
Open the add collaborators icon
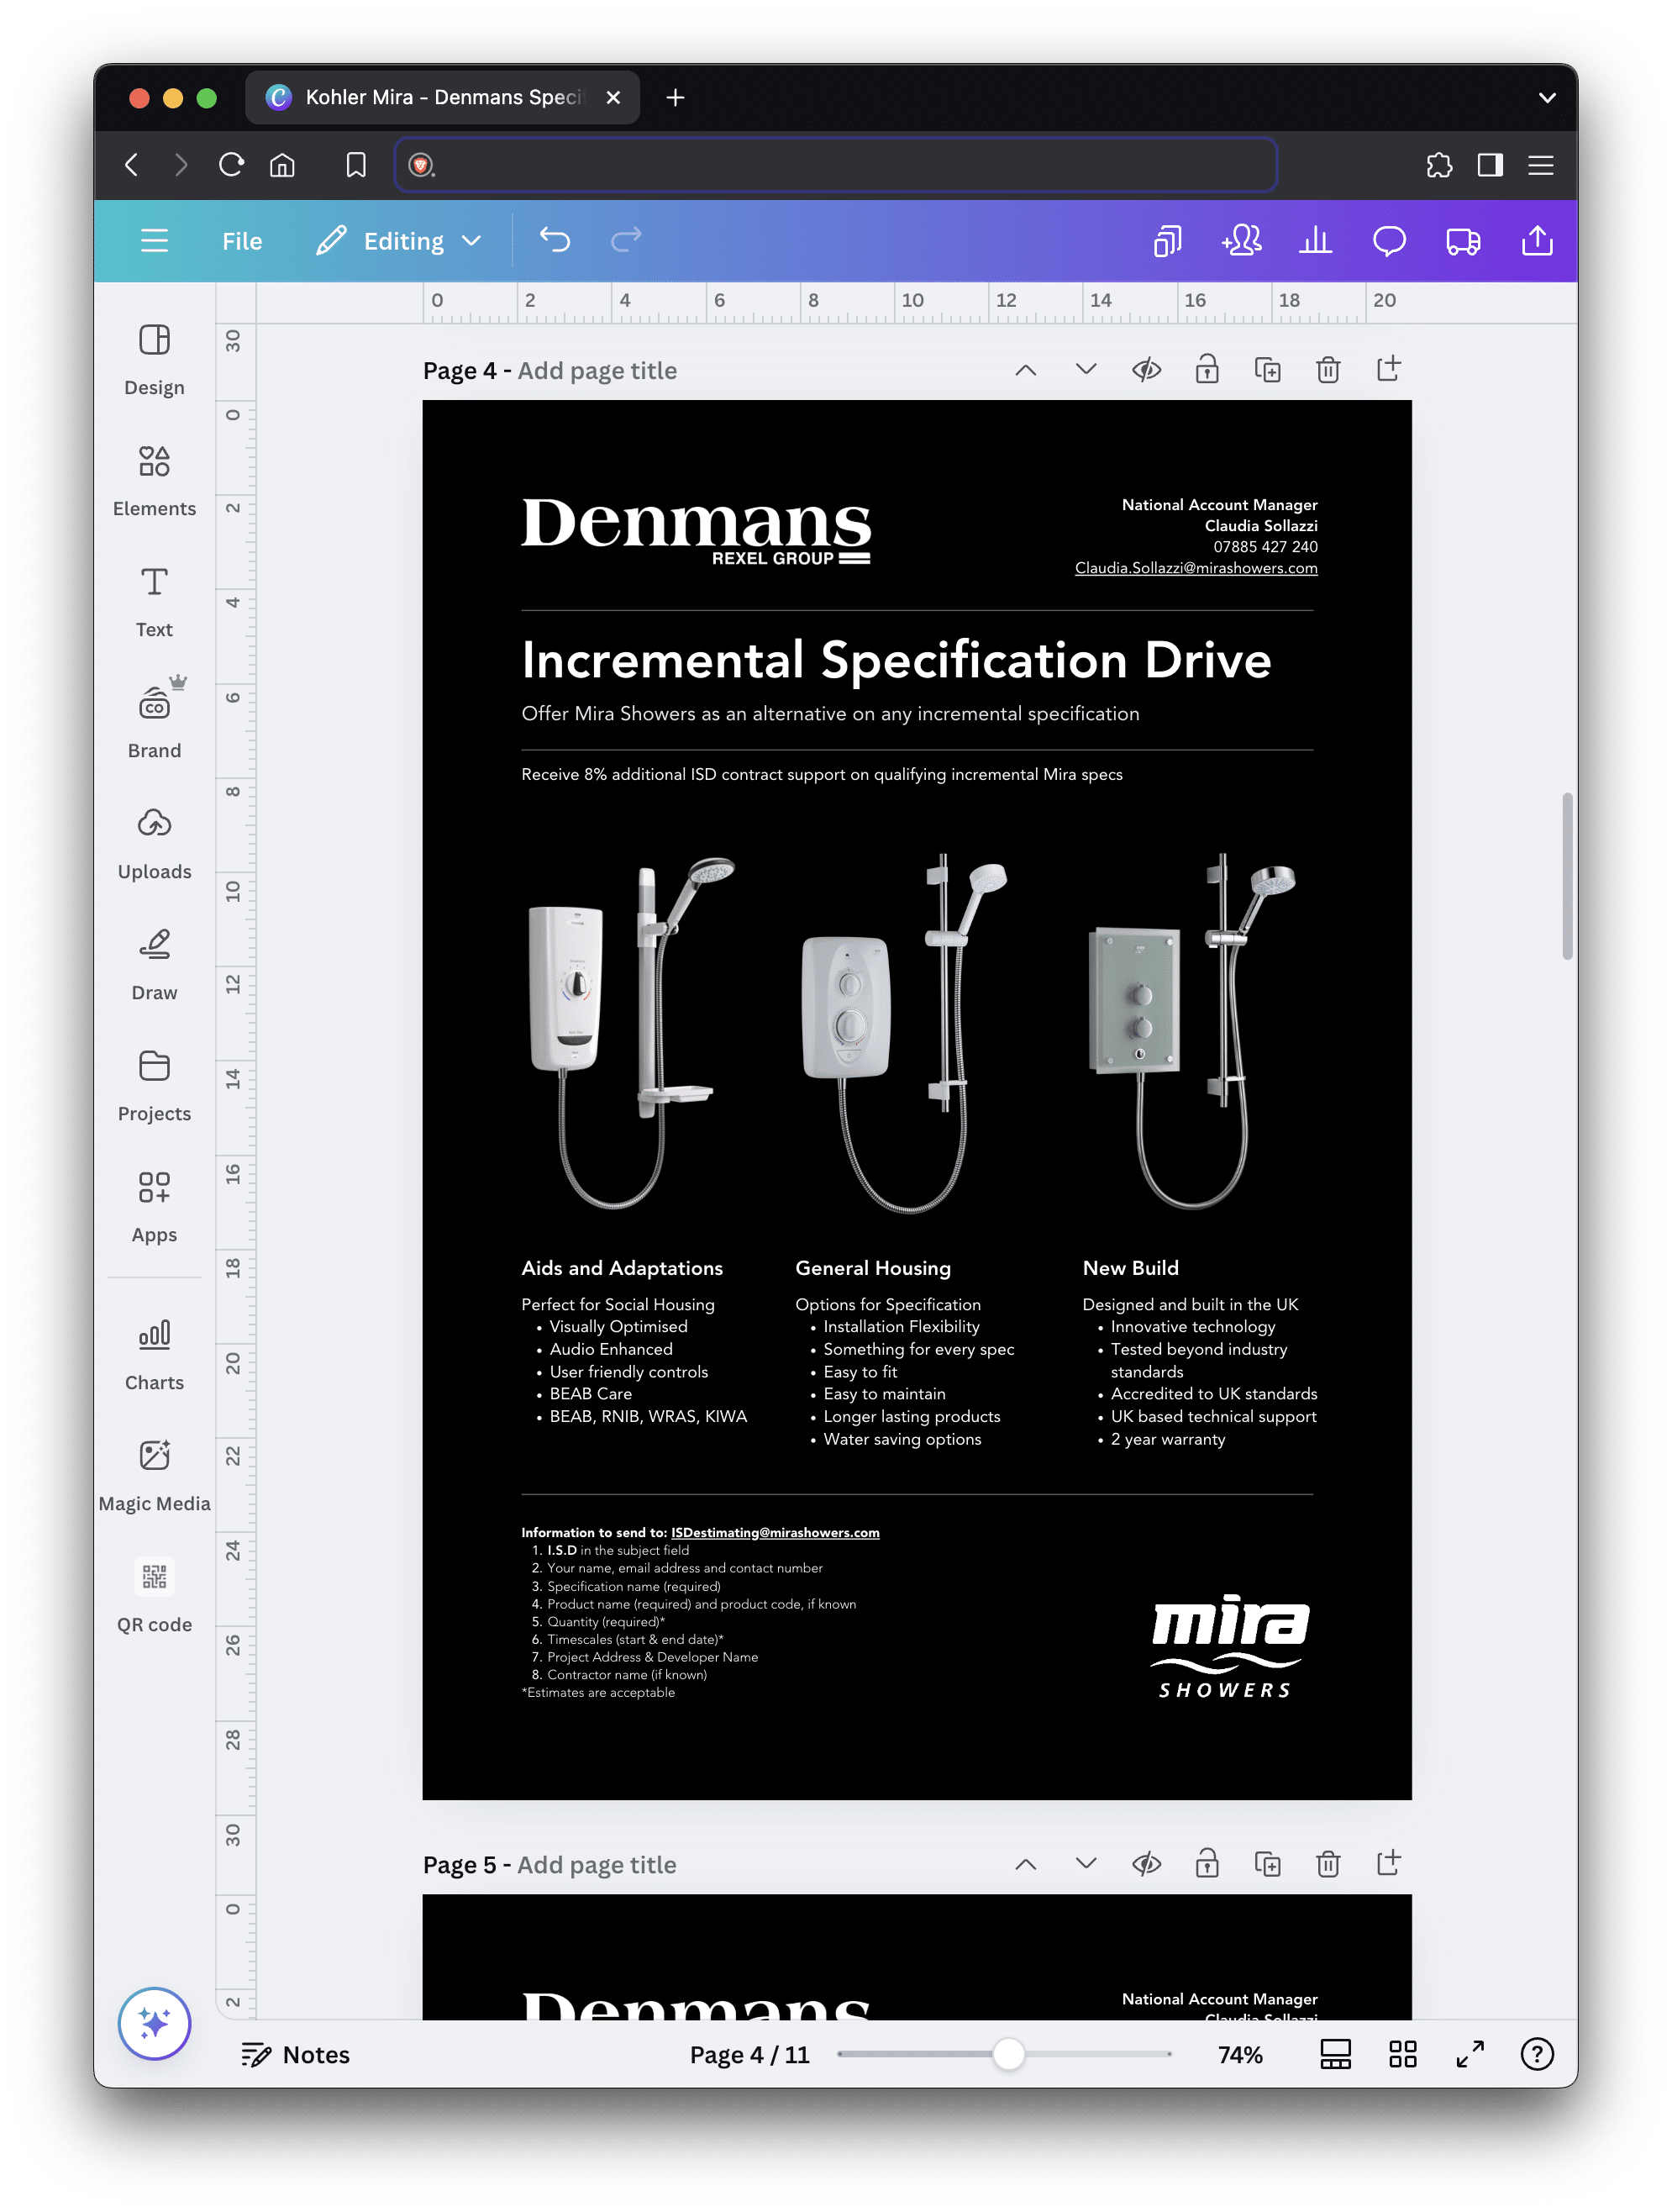(1241, 241)
